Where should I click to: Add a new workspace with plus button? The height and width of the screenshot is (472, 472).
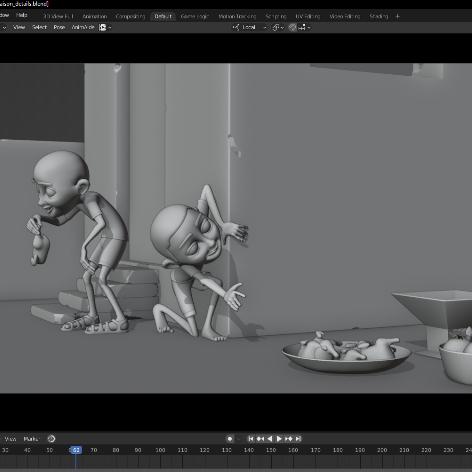point(397,16)
